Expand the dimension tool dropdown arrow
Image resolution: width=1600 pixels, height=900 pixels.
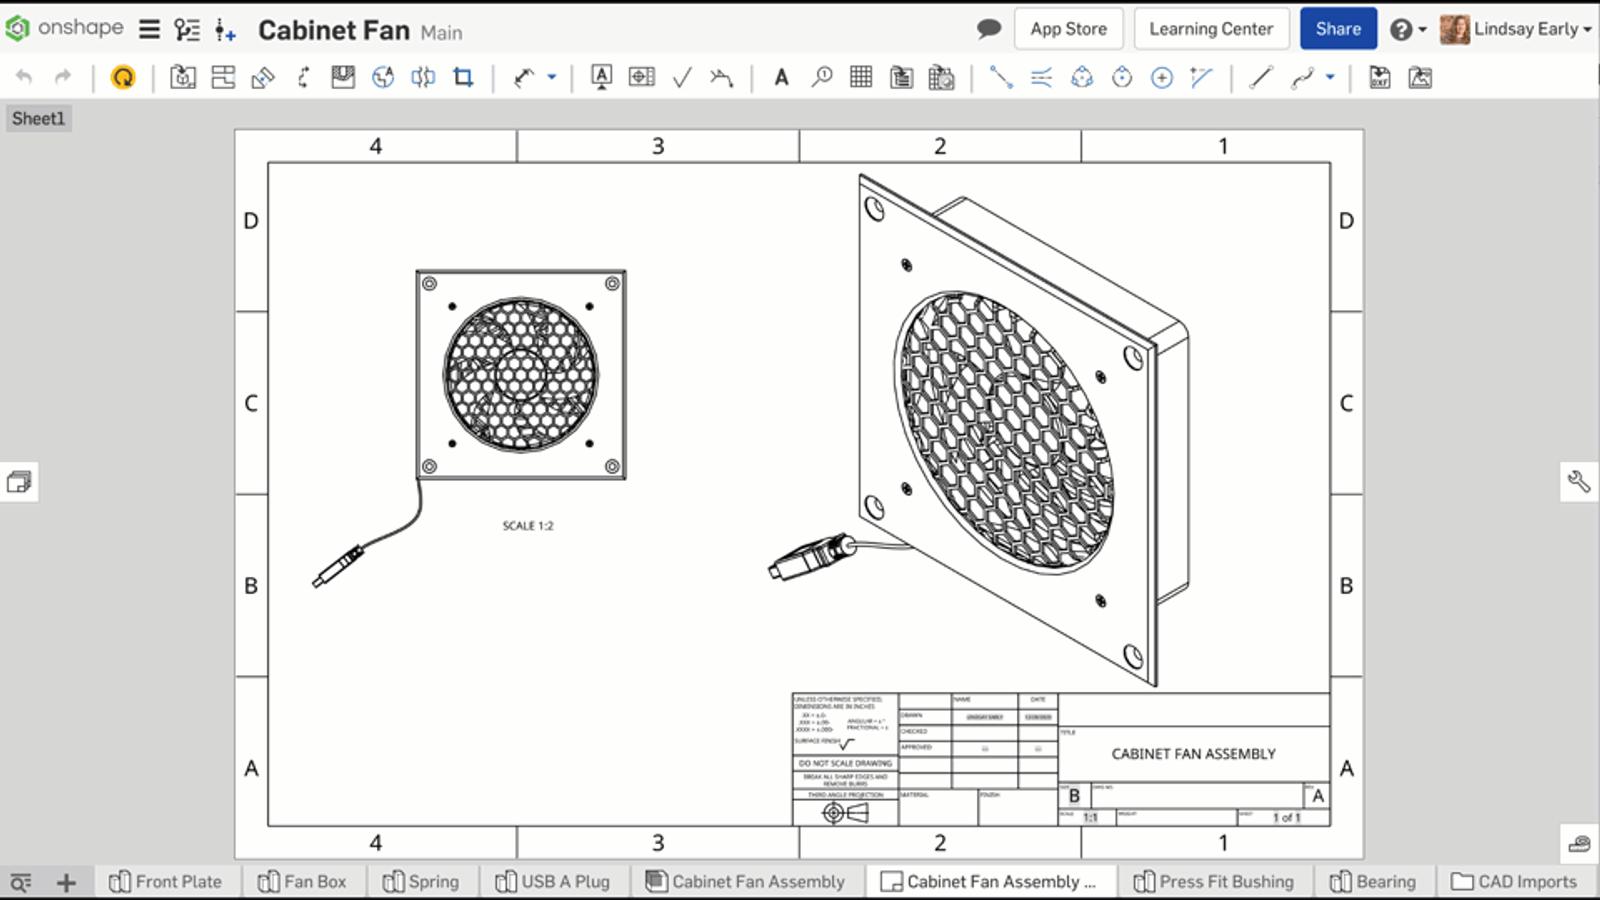pos(551,78)
